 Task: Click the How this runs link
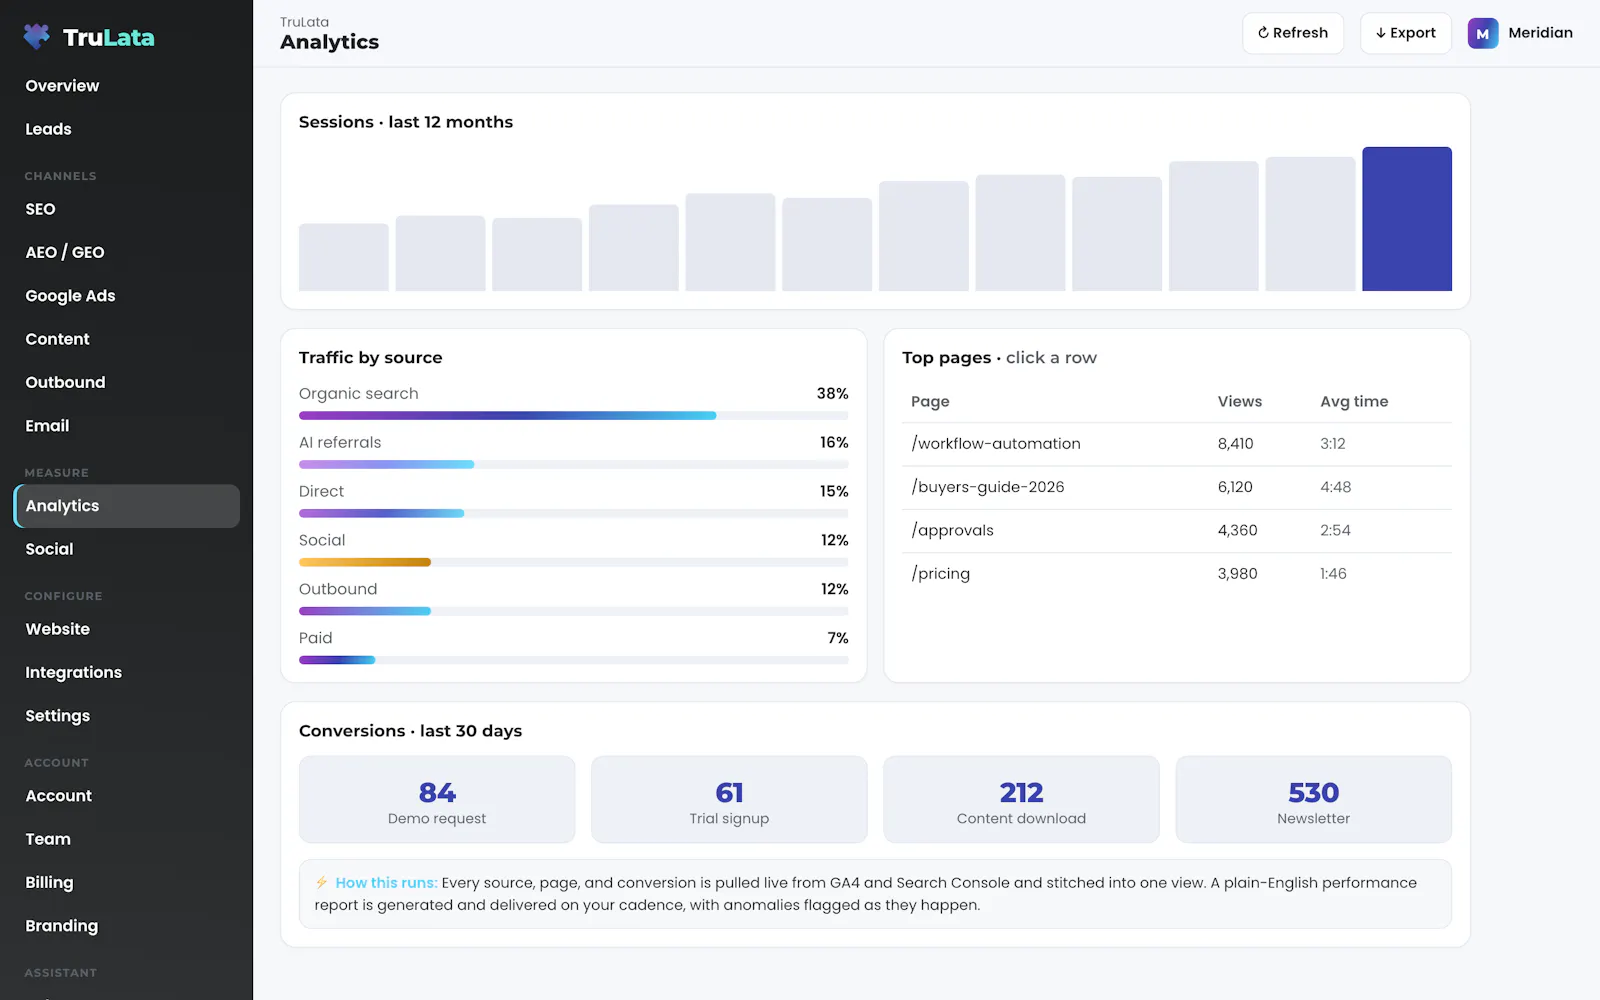coord(386,883)
